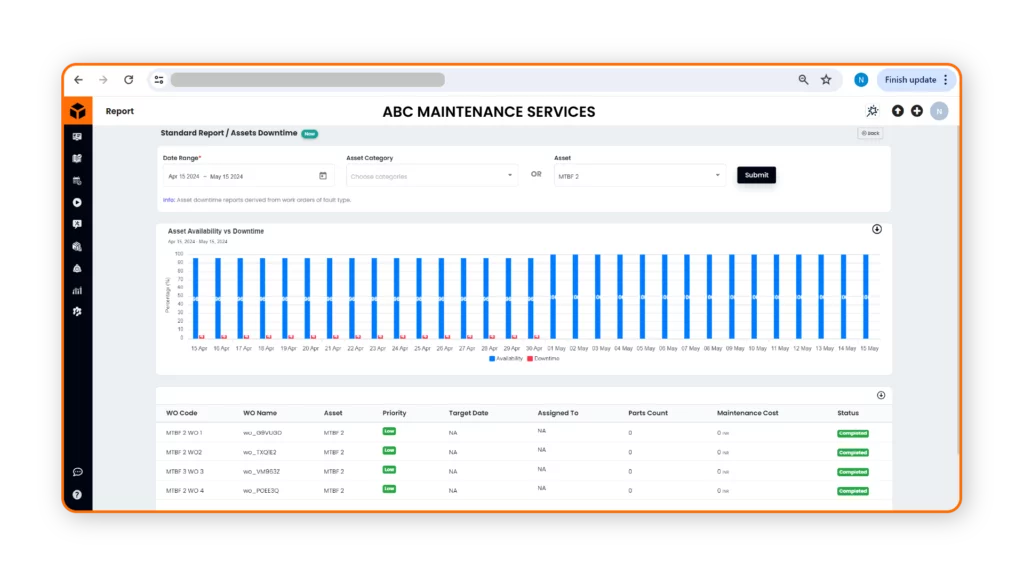Click the Low priority badge of MTBF 2 WO2
Screen dimensions: 1024x576
tap(389, 451)
